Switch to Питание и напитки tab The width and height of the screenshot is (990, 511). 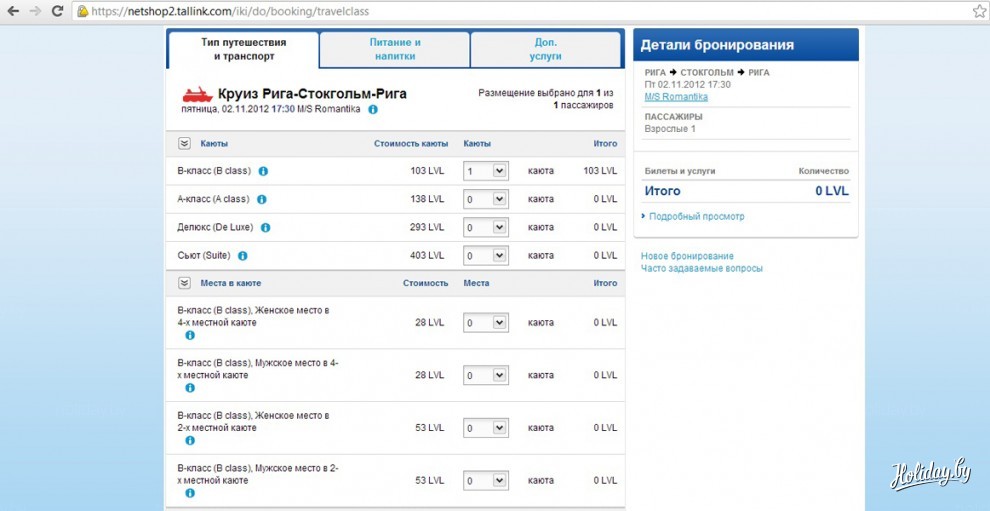pos(395,49)
